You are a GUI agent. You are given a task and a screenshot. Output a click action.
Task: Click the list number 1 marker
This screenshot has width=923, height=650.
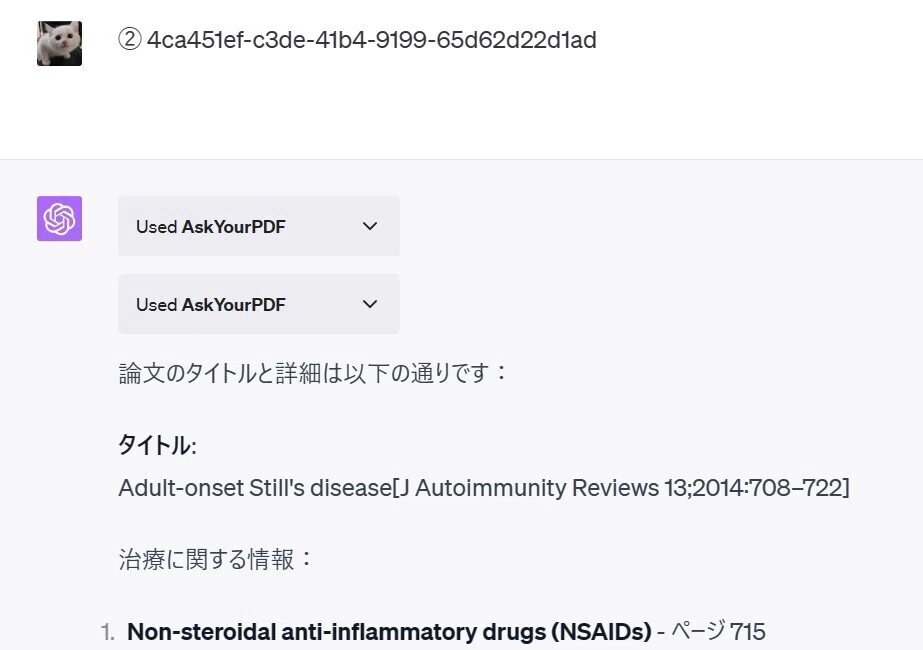tap(108, 632)
